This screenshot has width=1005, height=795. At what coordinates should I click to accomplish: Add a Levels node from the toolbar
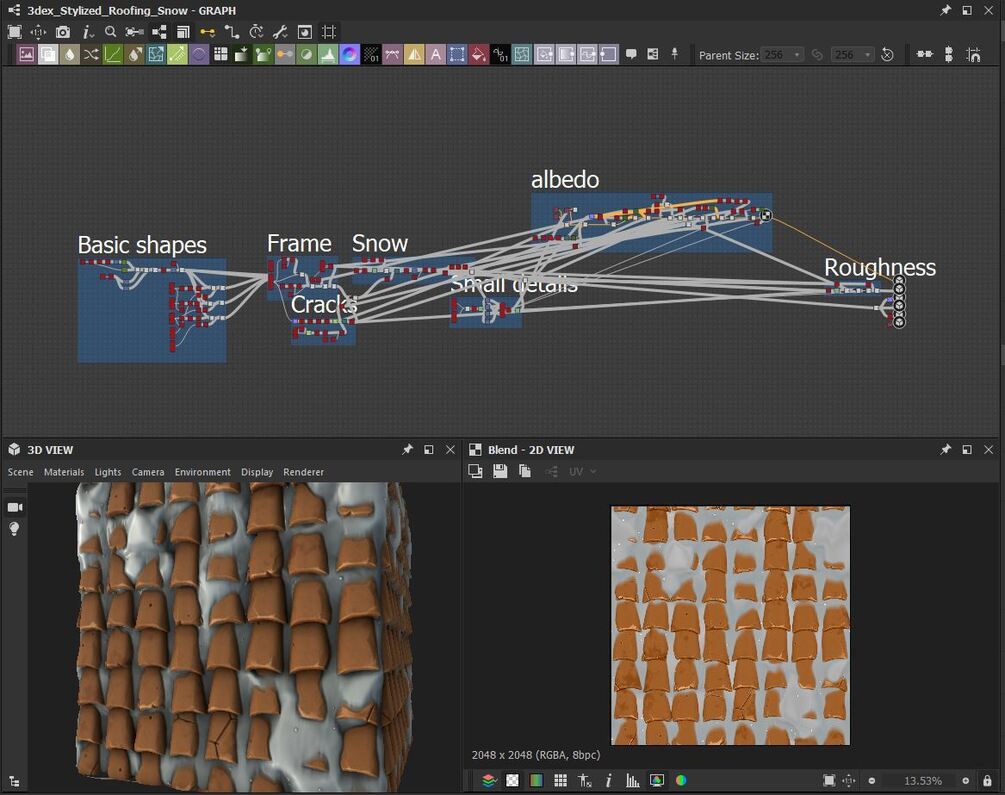(x=328, y=55)
